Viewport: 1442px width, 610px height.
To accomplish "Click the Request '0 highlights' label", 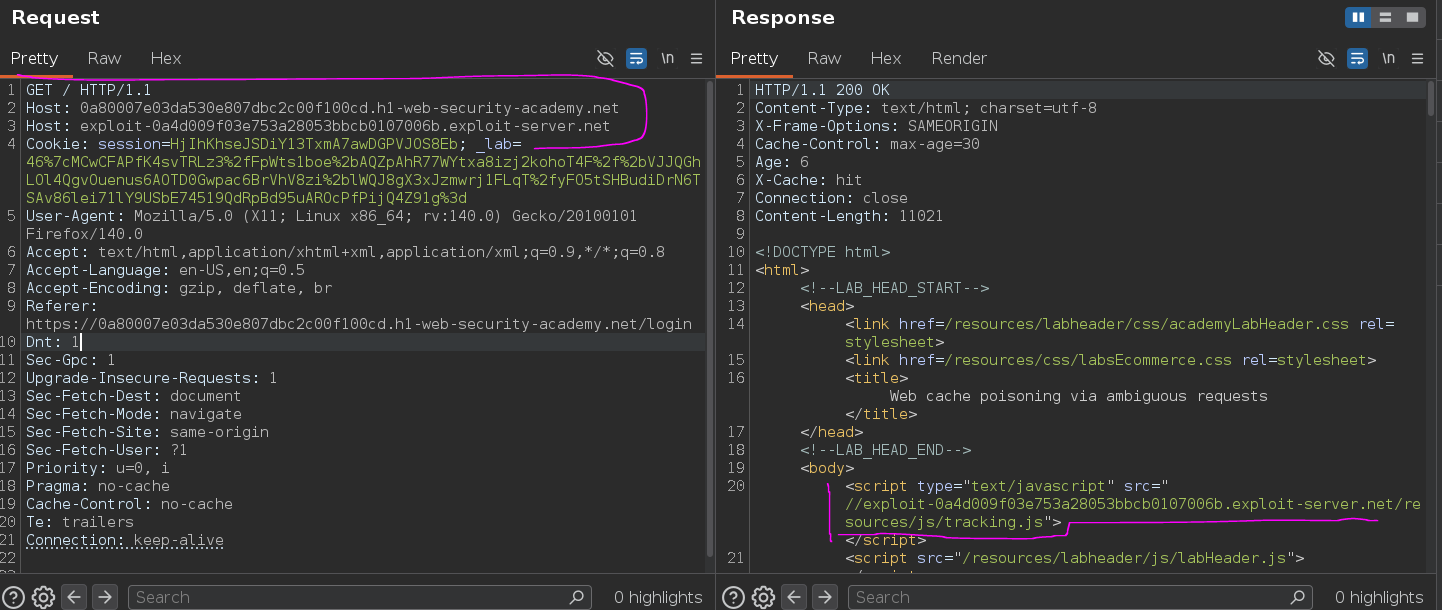I will 658,597.
